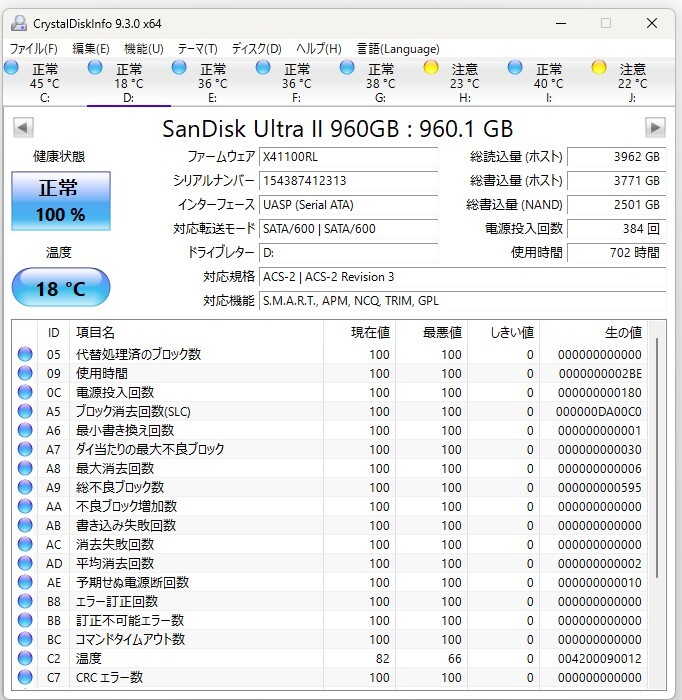Open the 機能(U) menu

click(144, 49)
